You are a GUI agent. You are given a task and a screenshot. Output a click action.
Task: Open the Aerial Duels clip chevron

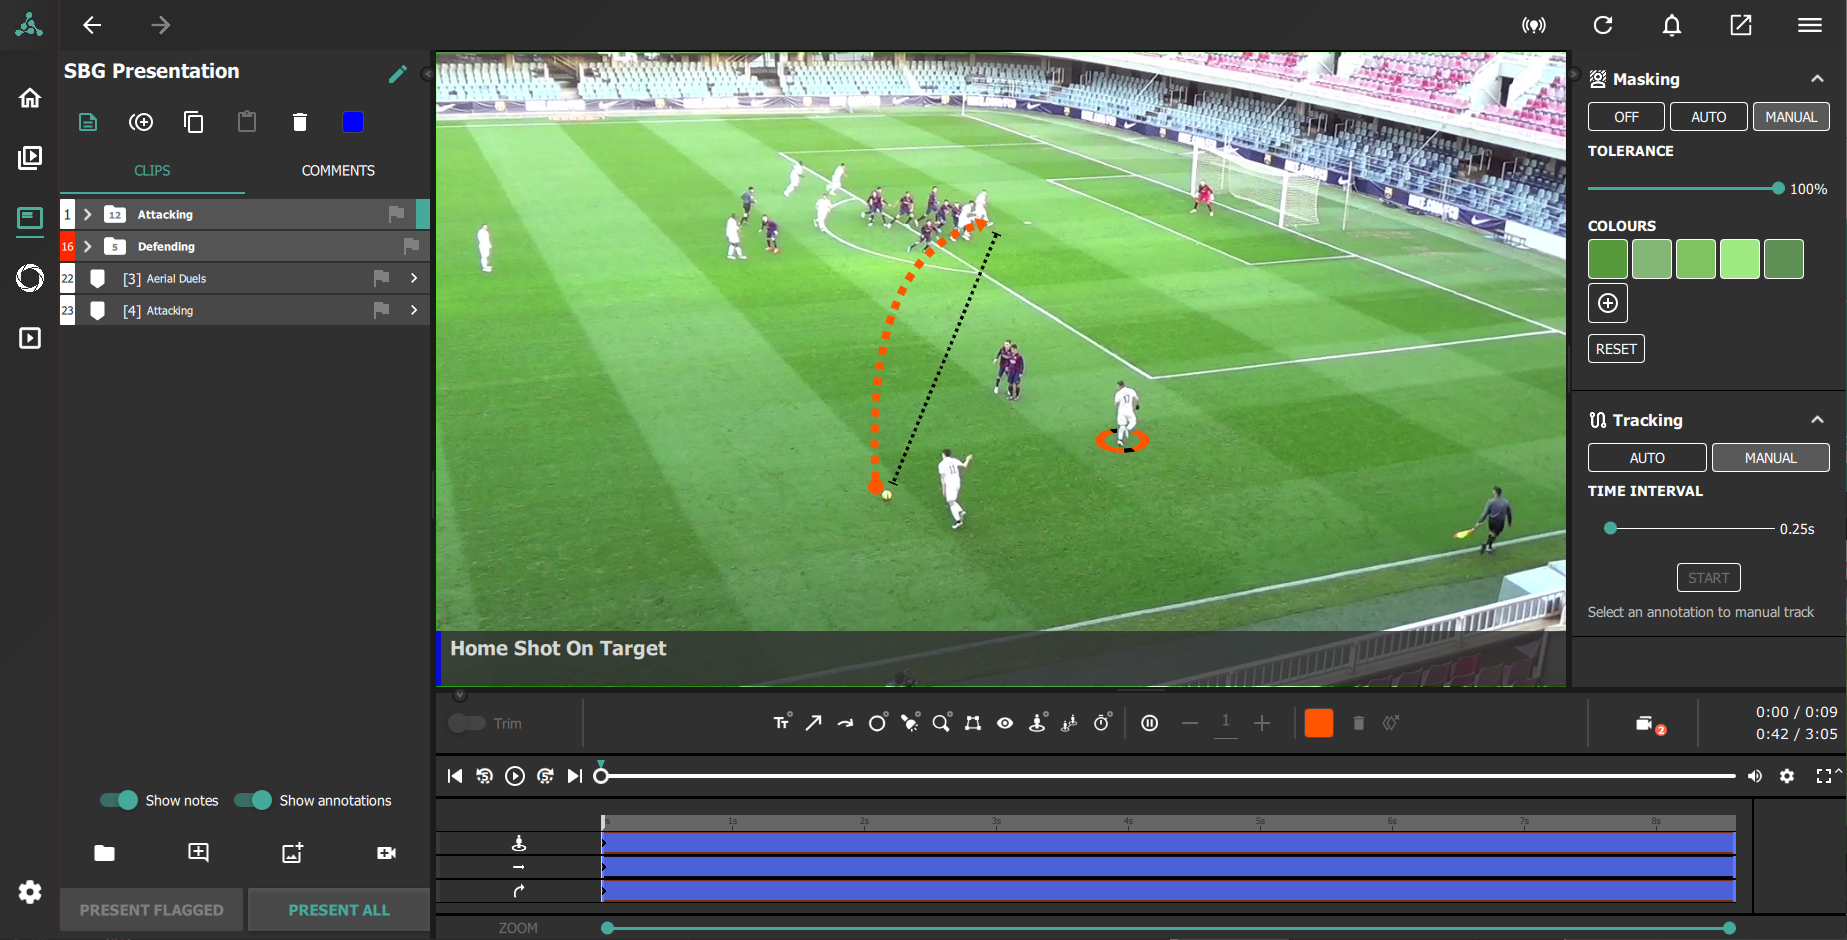tap(414, 278)
